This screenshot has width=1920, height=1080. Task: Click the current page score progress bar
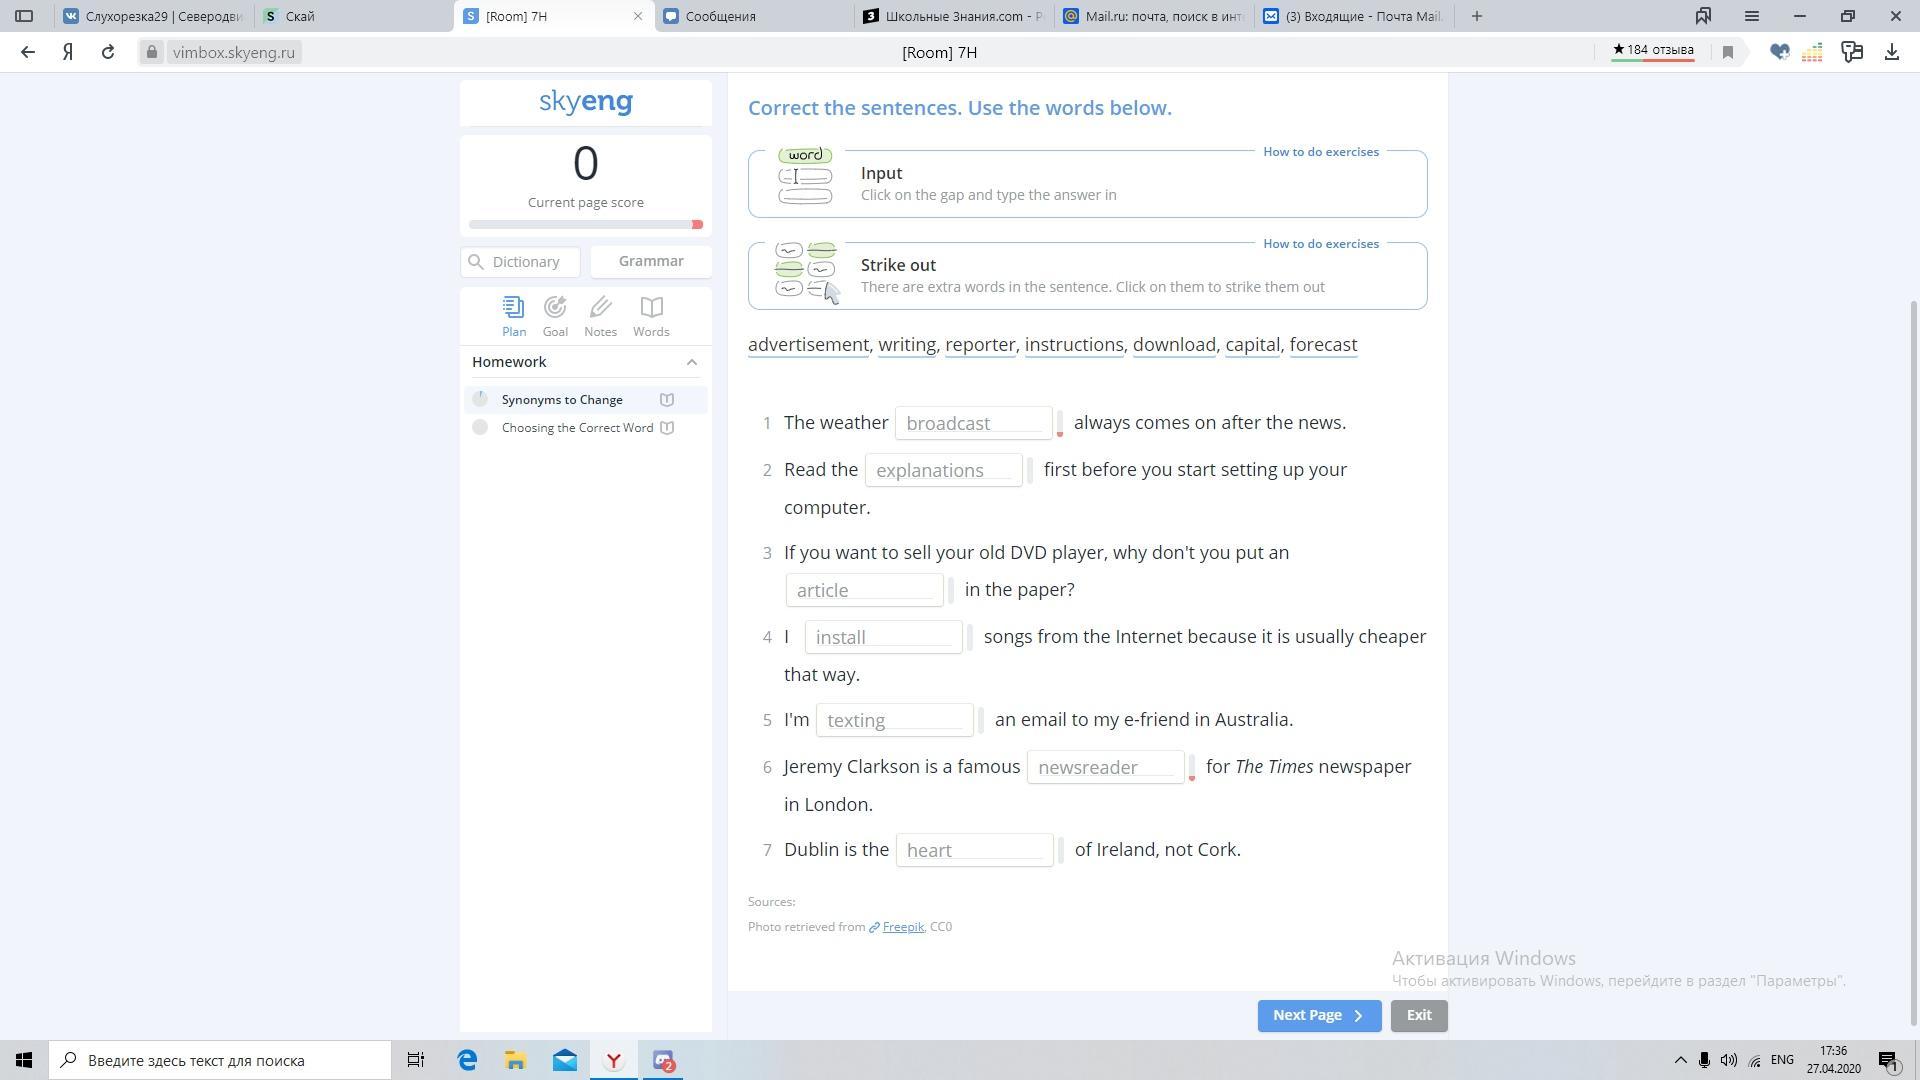[x=585, y=224]
